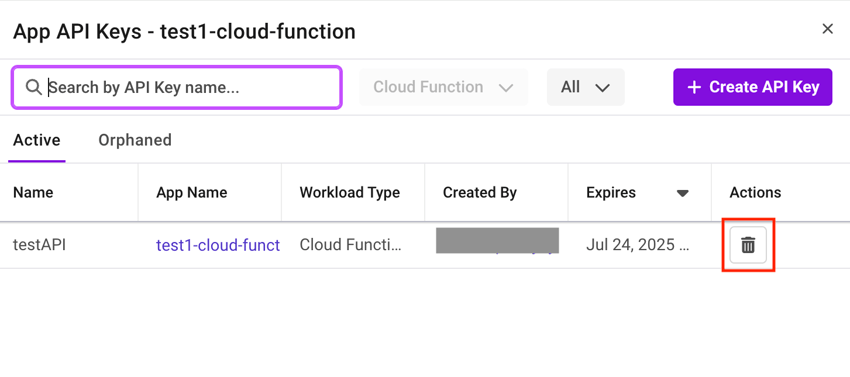Switch to the Orphaned tab
Viewport: 850px width, 377px height.
pyautogui.click(x=135, y=140)
